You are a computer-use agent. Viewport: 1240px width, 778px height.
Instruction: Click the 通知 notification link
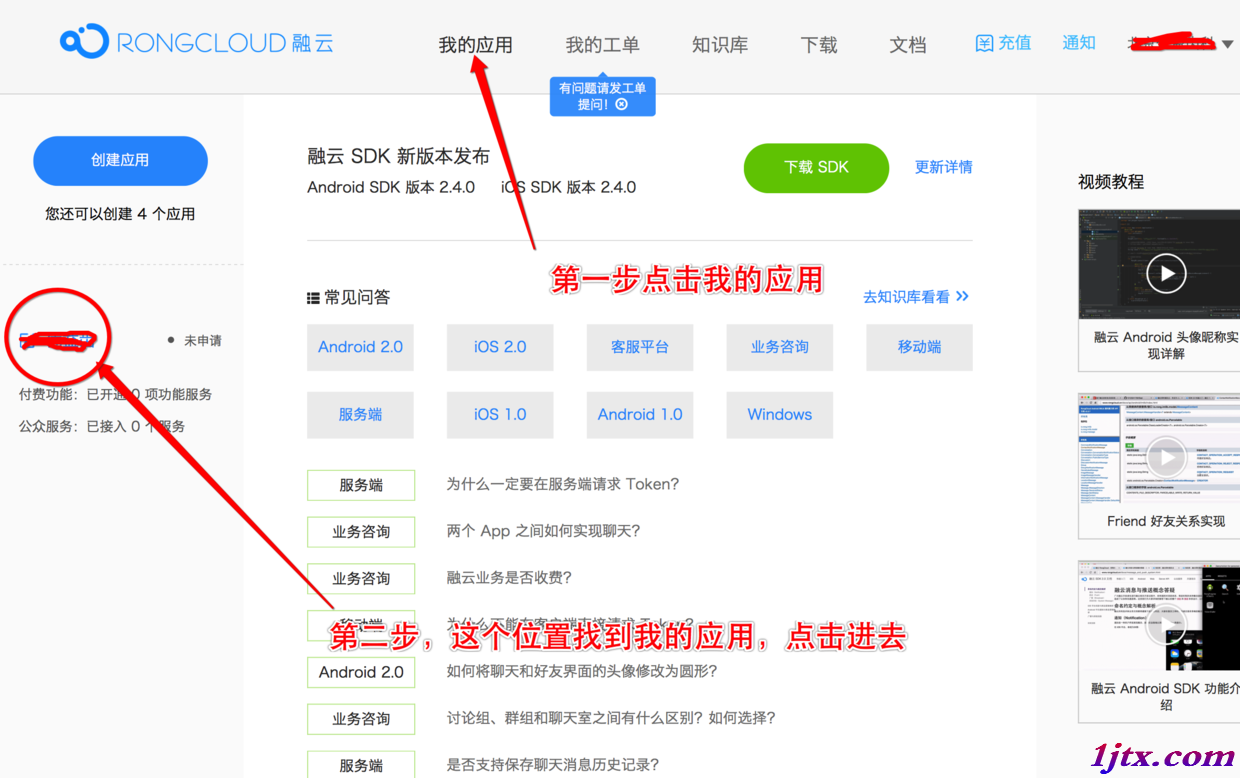pos(1079,43)
